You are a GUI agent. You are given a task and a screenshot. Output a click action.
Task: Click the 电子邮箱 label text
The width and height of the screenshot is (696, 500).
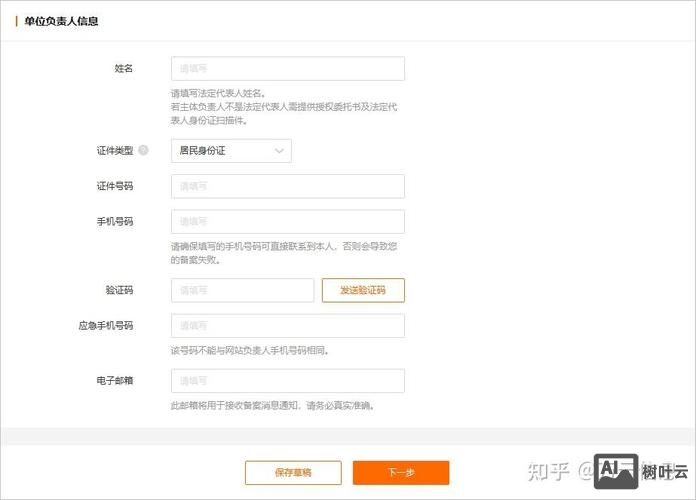(115, 381)
